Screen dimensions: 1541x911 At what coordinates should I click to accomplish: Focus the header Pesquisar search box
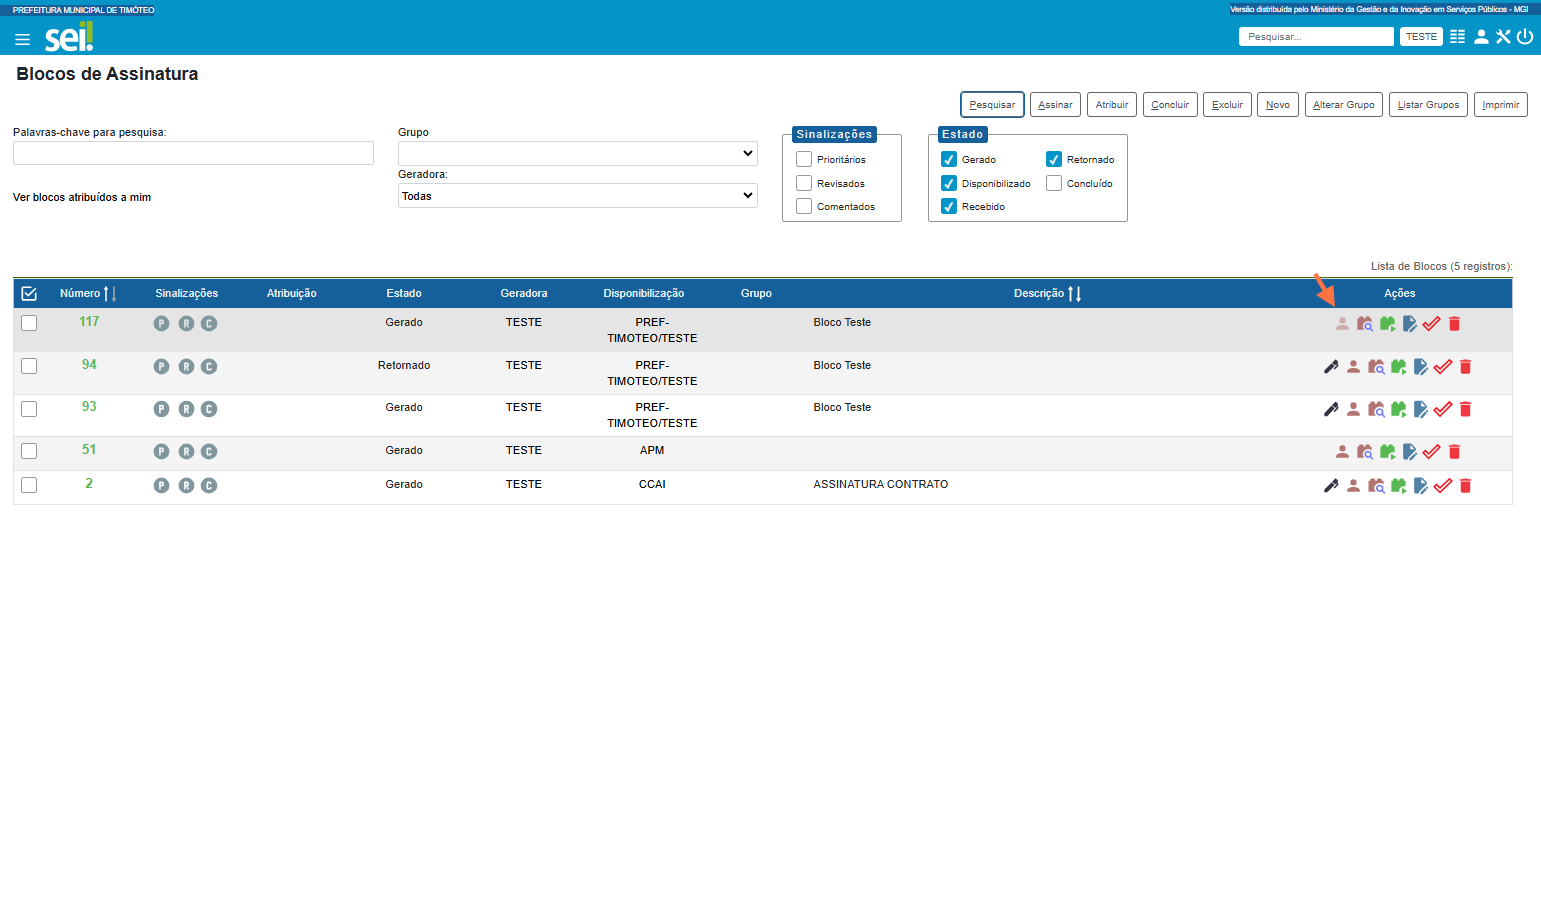tap(1316, 37)
